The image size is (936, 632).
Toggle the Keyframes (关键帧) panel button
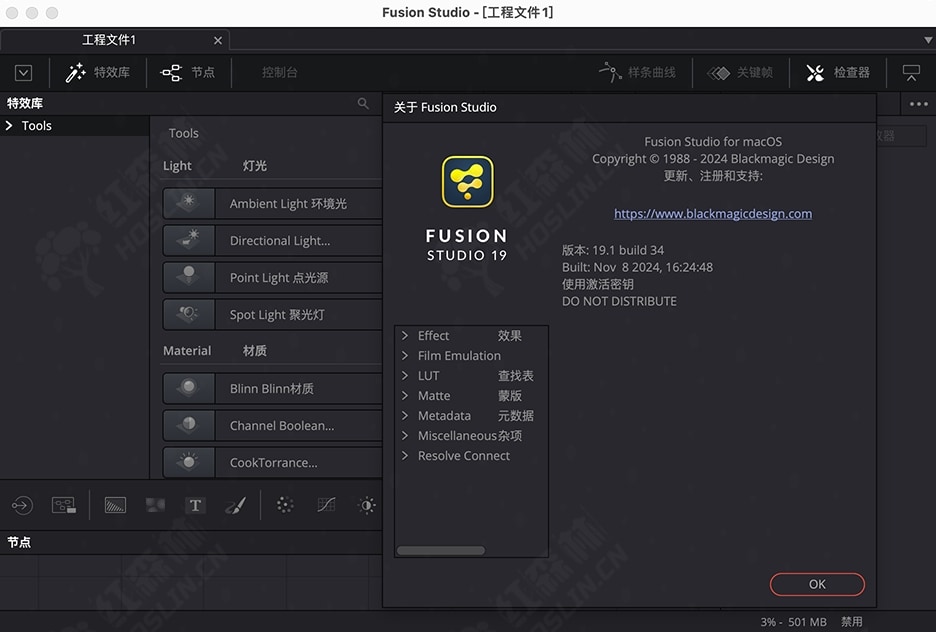740,73
